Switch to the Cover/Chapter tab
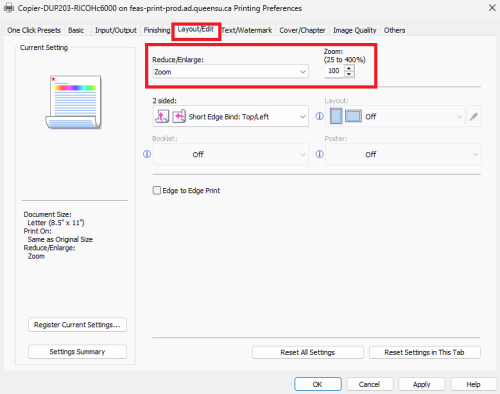500x394 pixels. tap(302, 30)
